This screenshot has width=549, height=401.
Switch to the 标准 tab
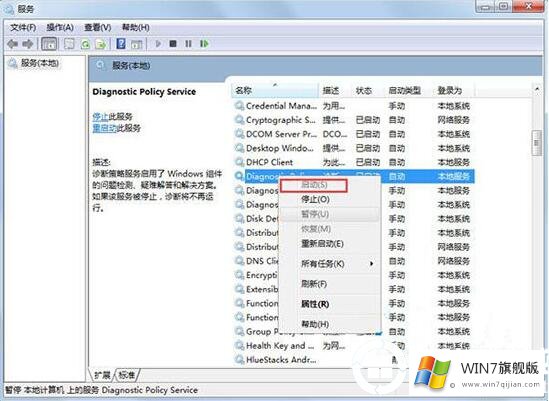pos(127,375)
